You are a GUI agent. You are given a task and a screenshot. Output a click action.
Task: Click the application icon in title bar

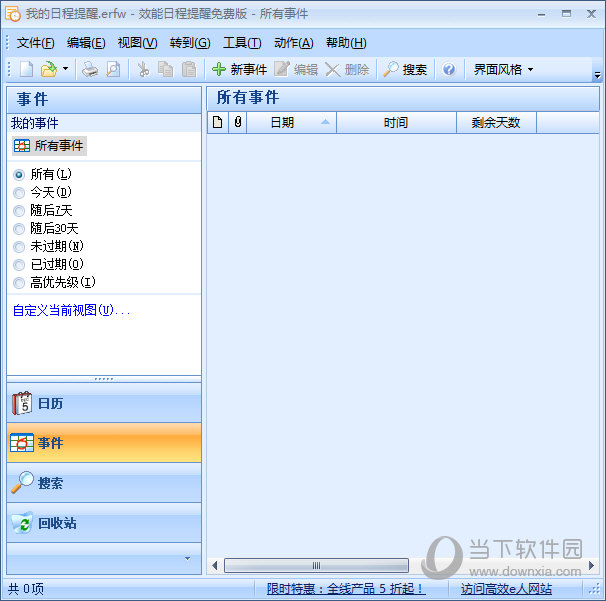(x=12, y=14)
